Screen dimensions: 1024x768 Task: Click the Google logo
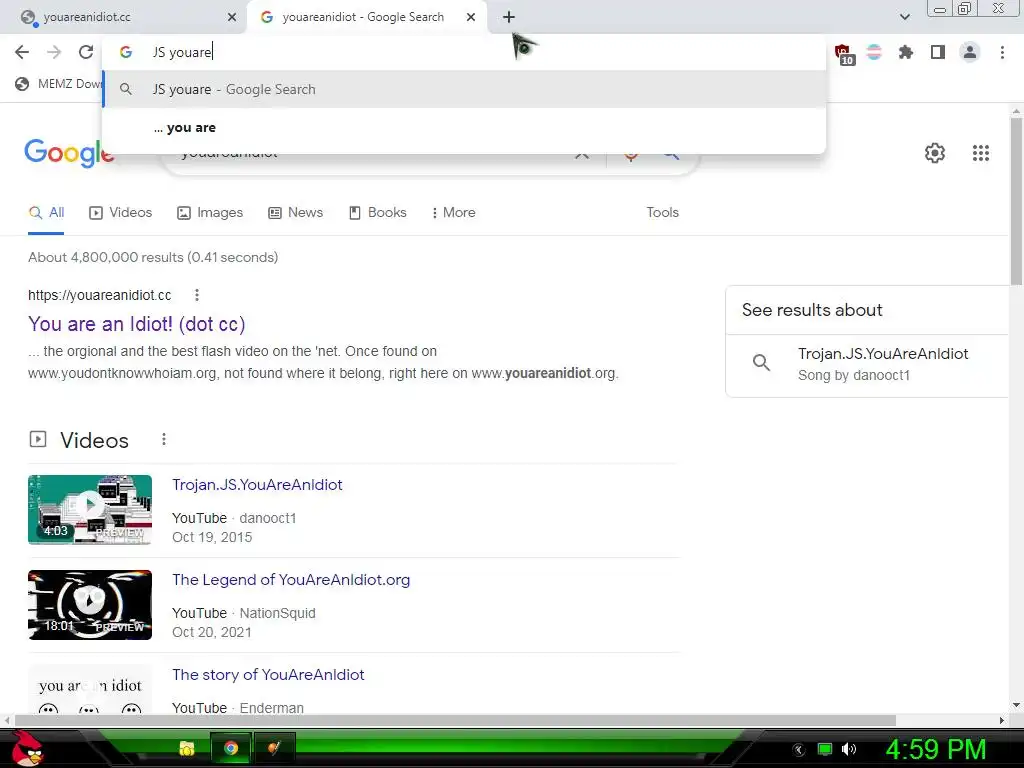pos(69,153)
